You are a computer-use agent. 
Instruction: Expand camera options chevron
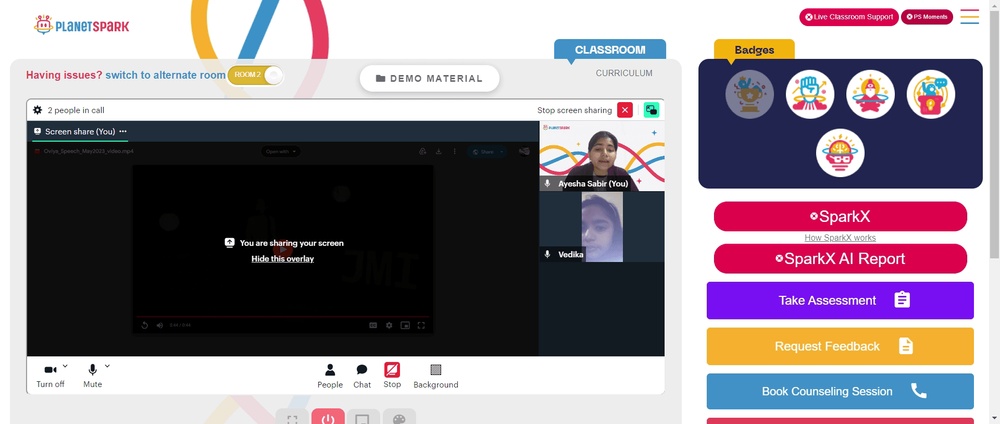click(65, 366)
